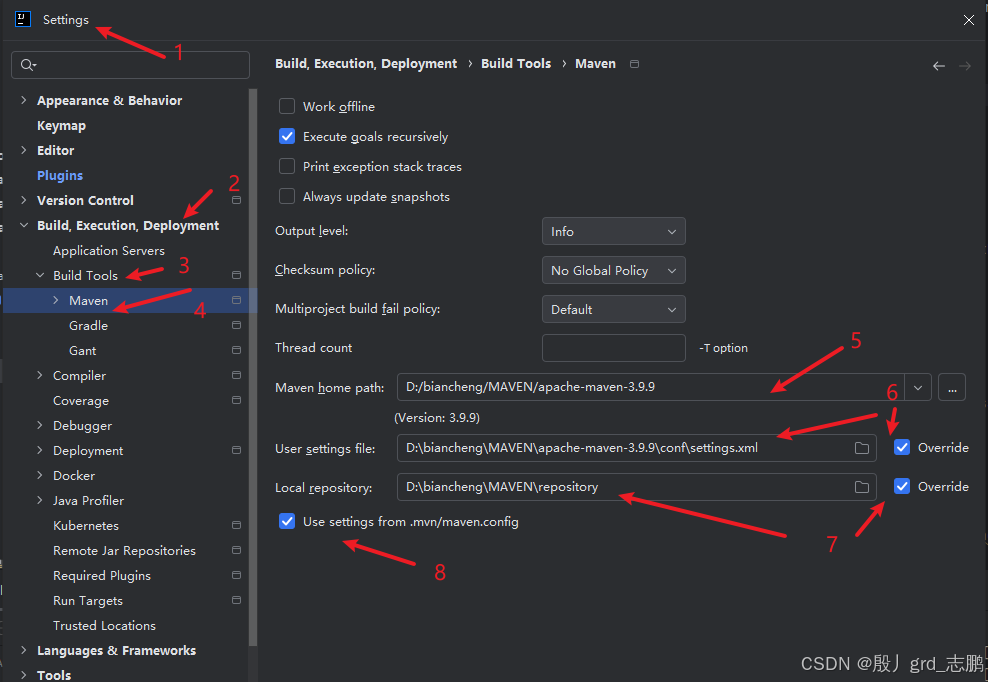Click Build, Execution, Deployment breadcrumb
The height and width of the screenshot is (682, 988).
coord(366,64)
